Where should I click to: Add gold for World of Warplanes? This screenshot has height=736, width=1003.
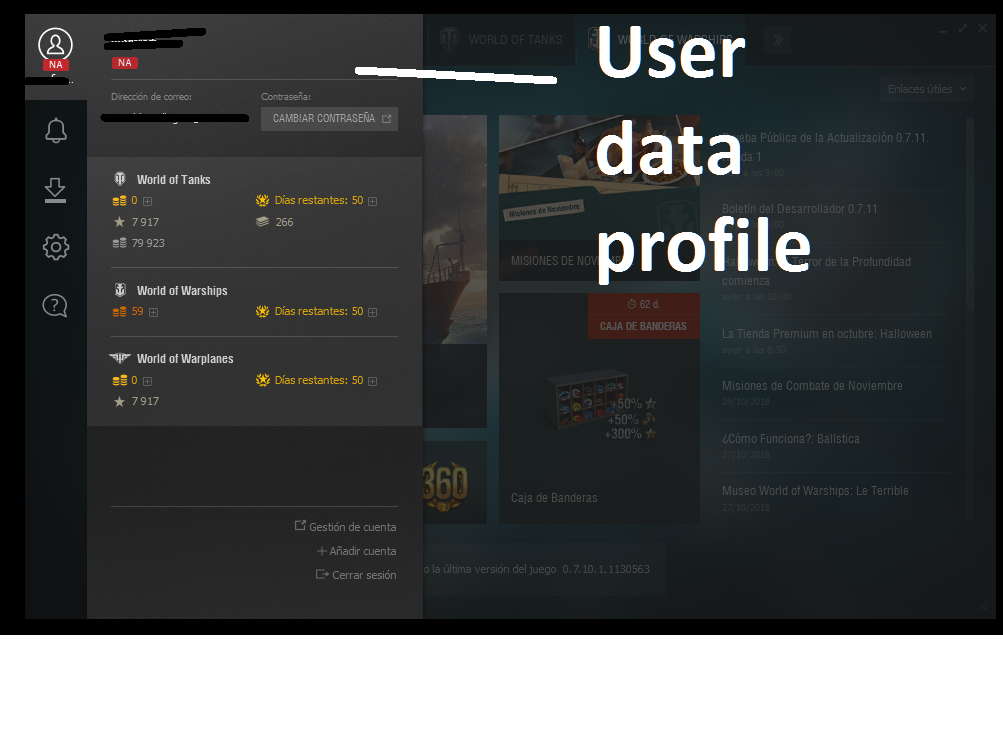tap(148, 381)
